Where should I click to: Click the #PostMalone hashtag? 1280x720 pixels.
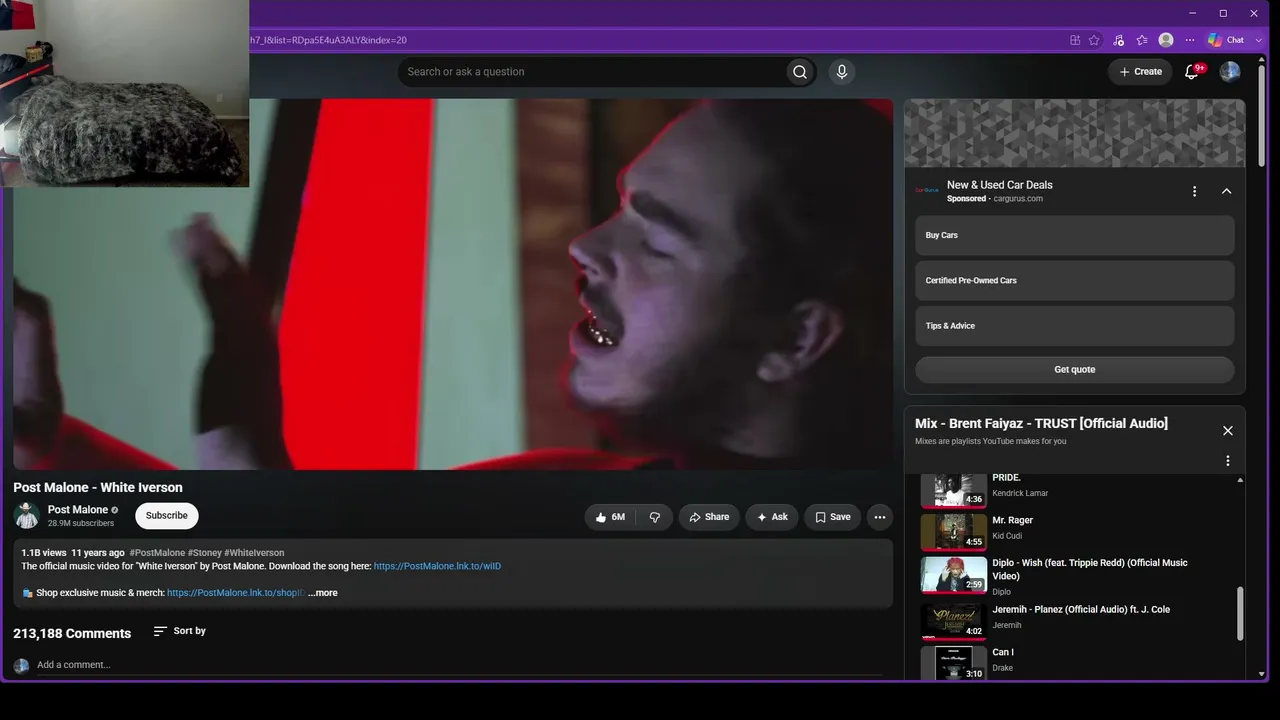click(157, 553)
